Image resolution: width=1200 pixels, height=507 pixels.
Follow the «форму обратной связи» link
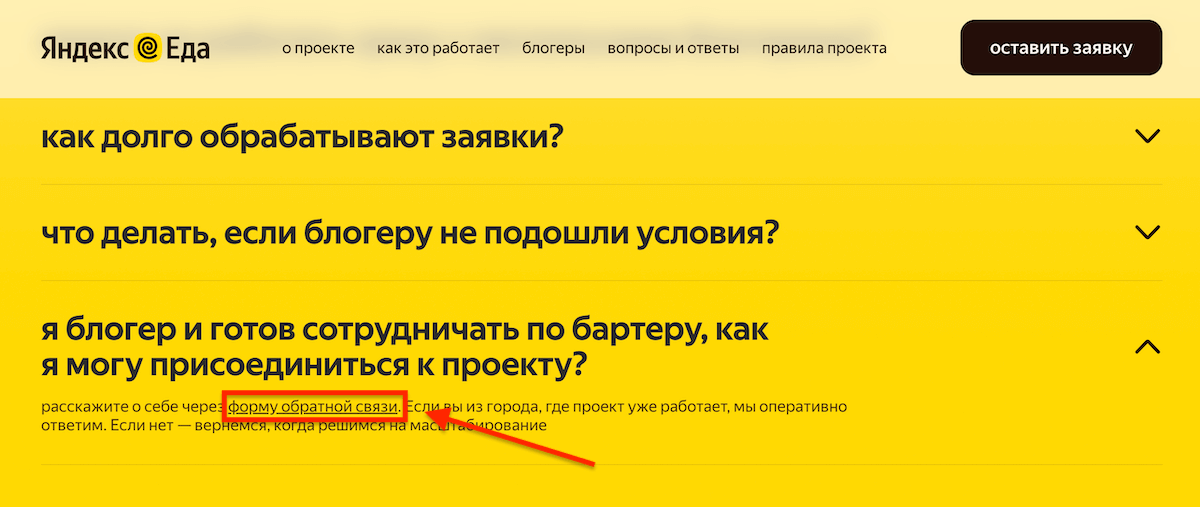(x=314, y=407)
